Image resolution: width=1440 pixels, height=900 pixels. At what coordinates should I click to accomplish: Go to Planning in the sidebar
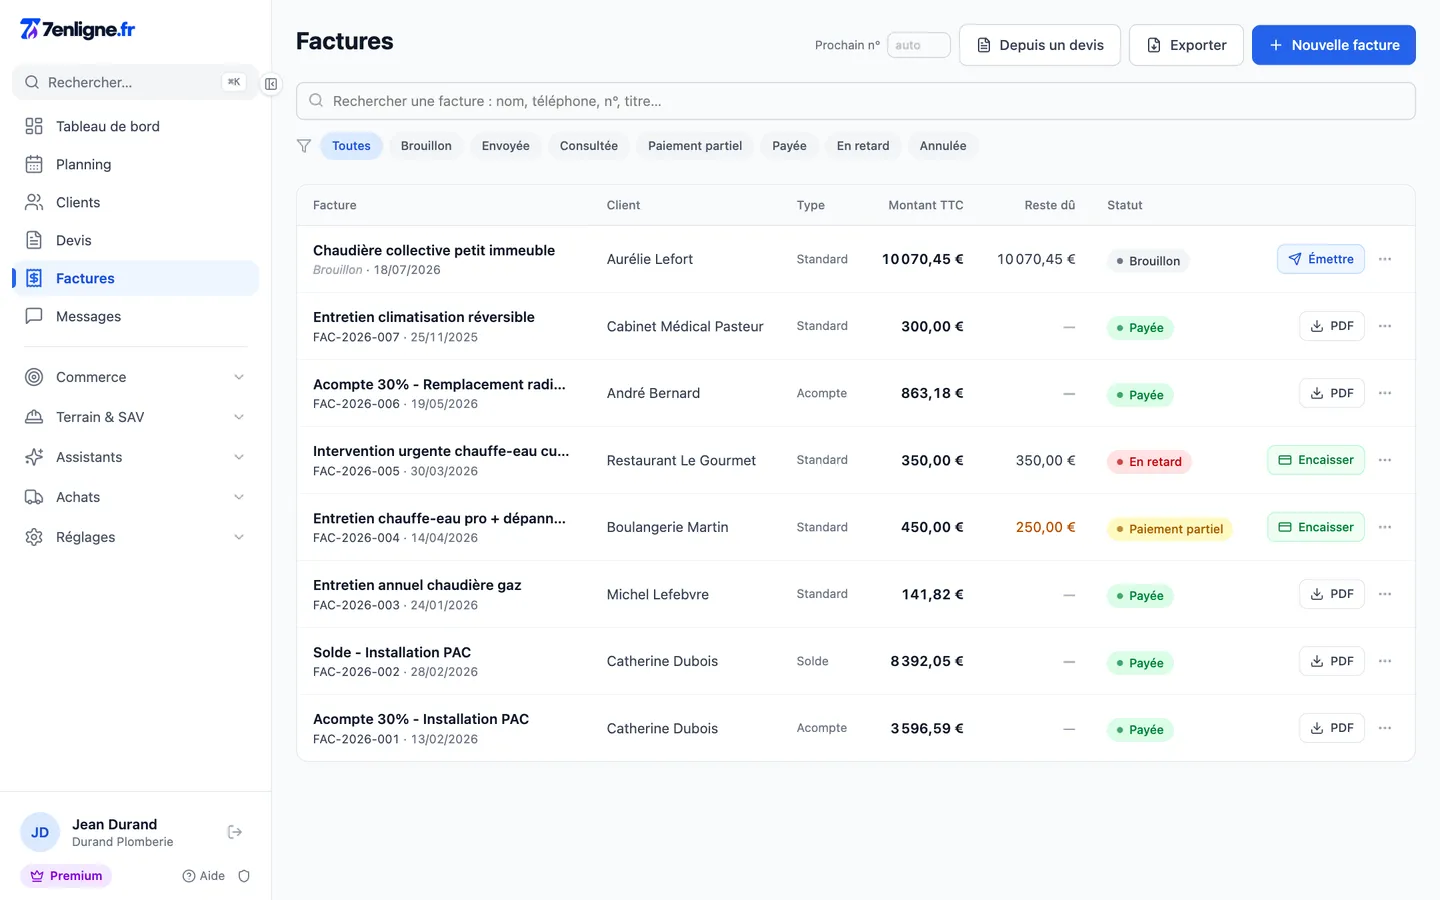tap(135, 164)
